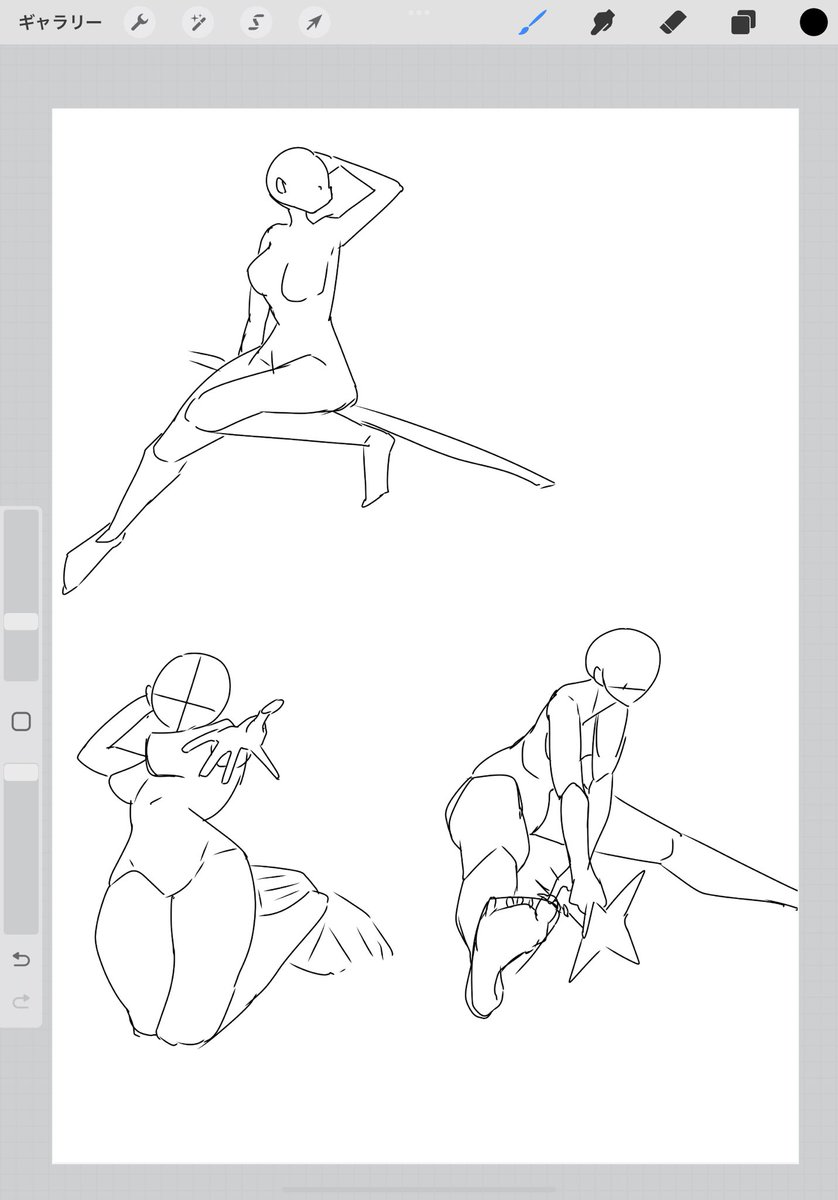Open the Adjustments magic wand menu
The image size is (838, 1200).
(198, 22)
